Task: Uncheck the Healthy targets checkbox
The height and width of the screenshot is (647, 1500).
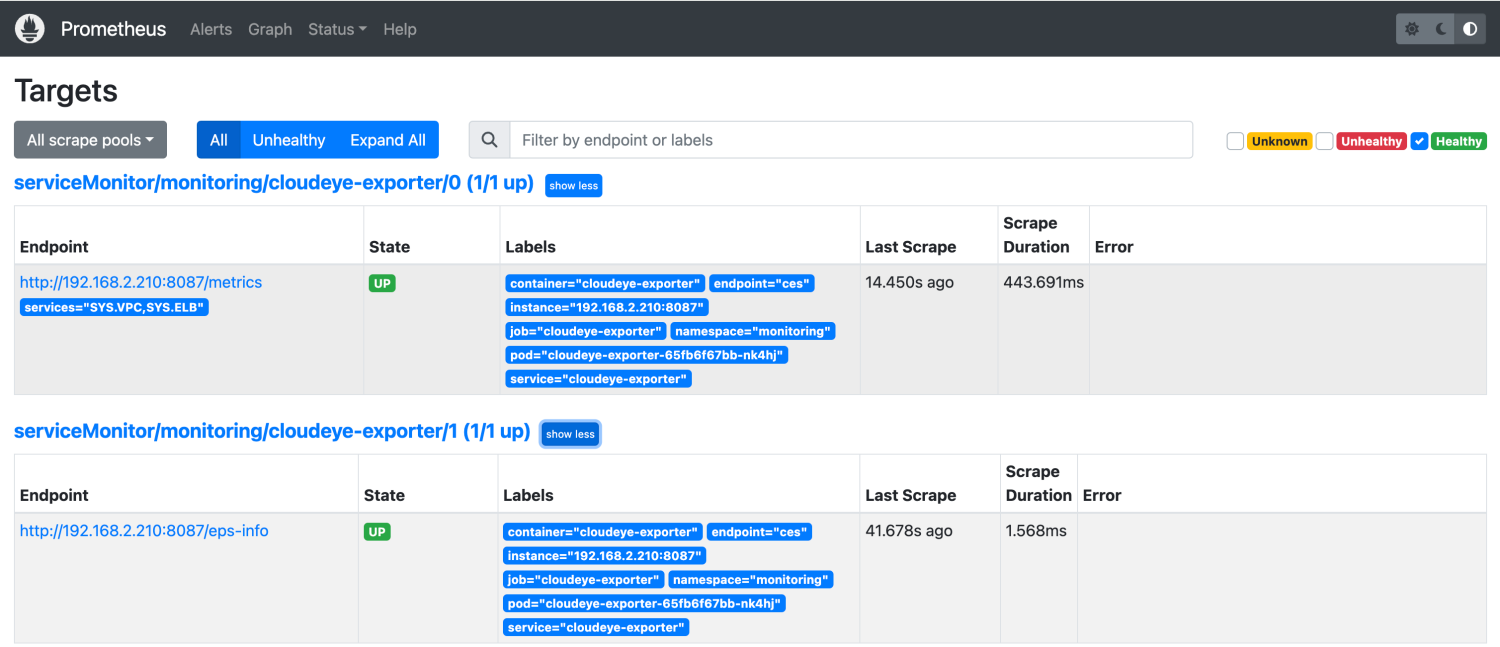Action: pos(1419,141)
